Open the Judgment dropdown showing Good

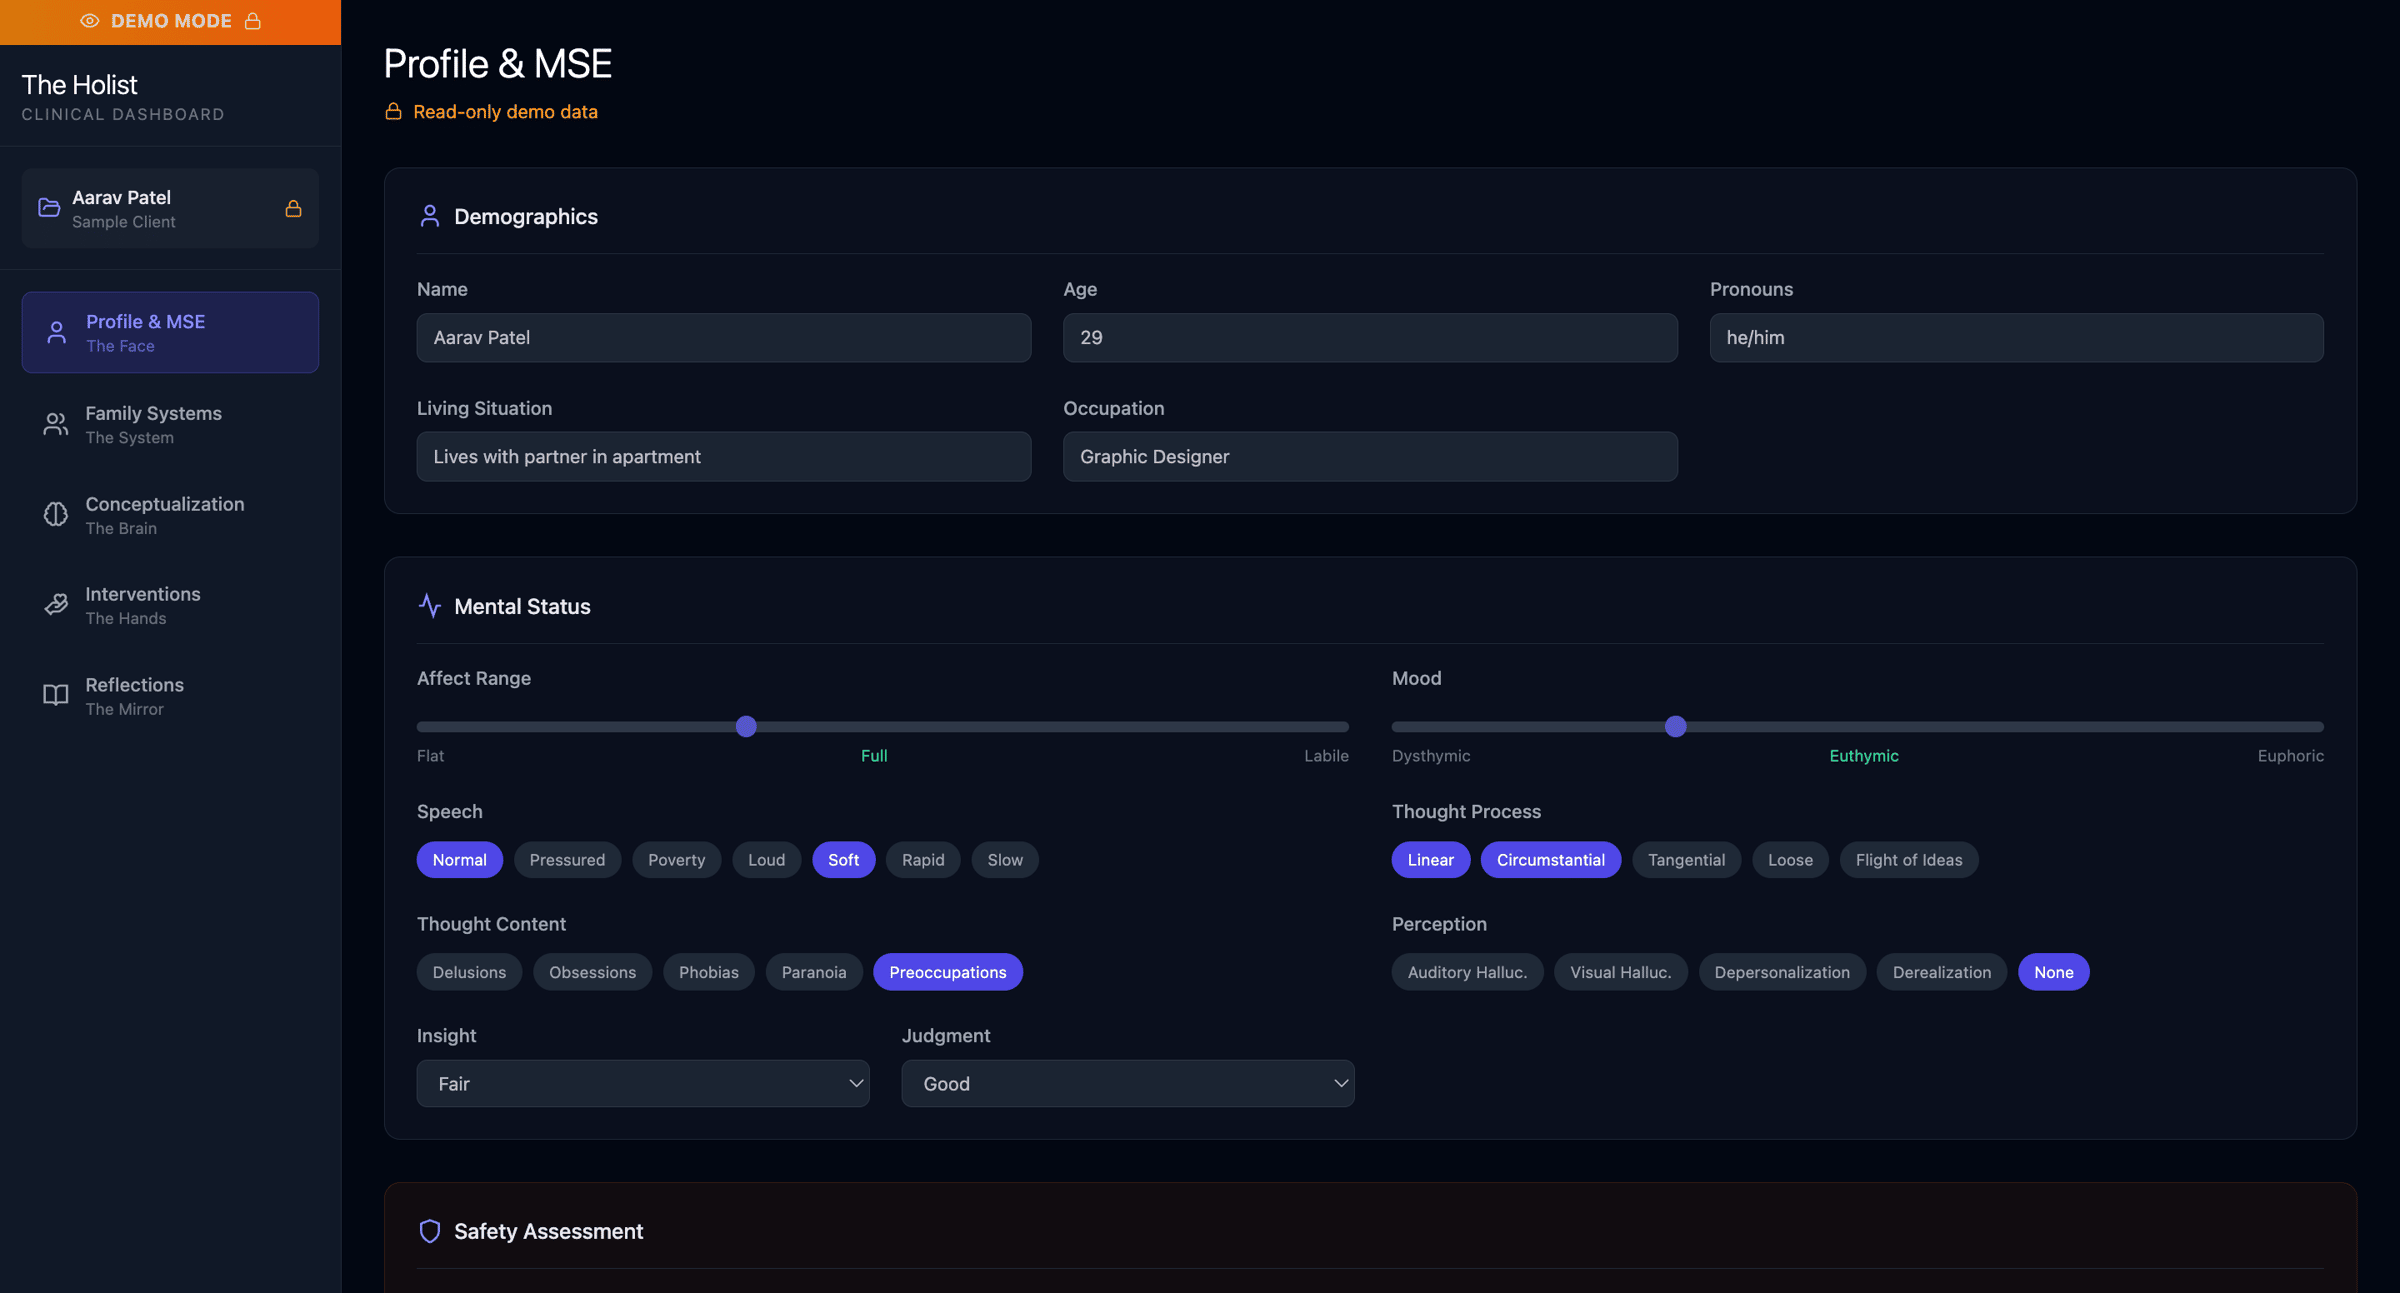(1127, 1084)
